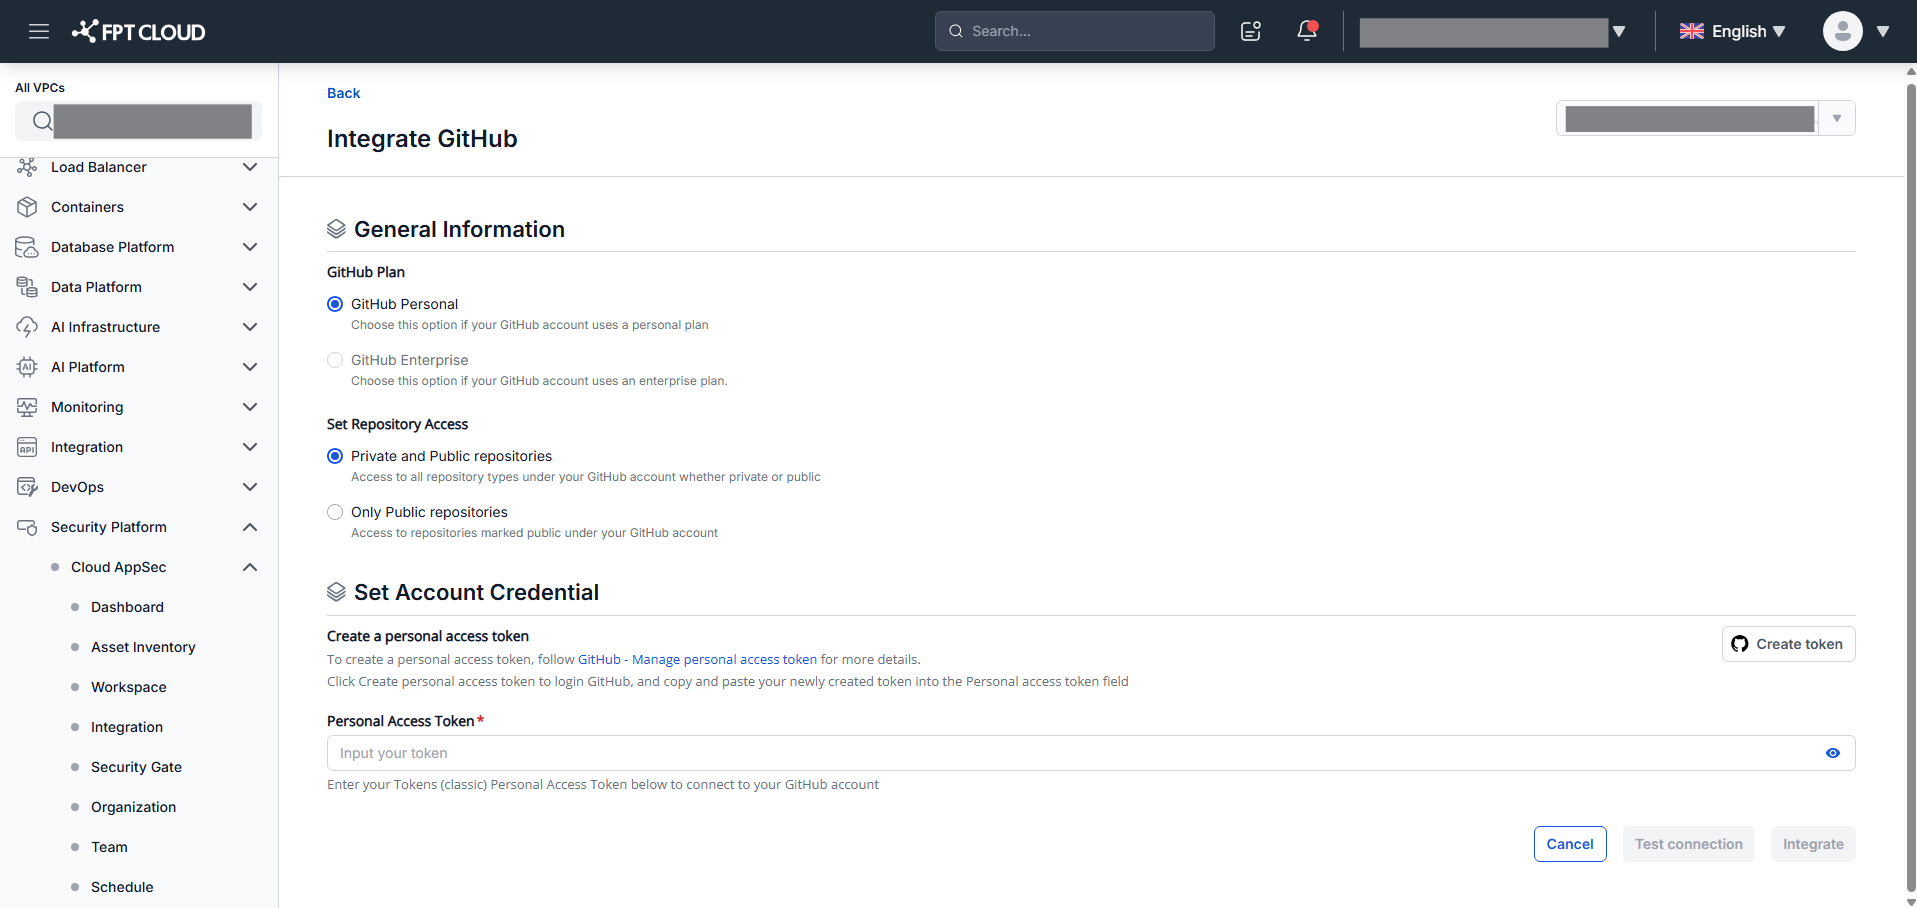The width and height of the screenshot is (1917, 908).
Task: Click the Database Platform icon
Action: point(27,247)
